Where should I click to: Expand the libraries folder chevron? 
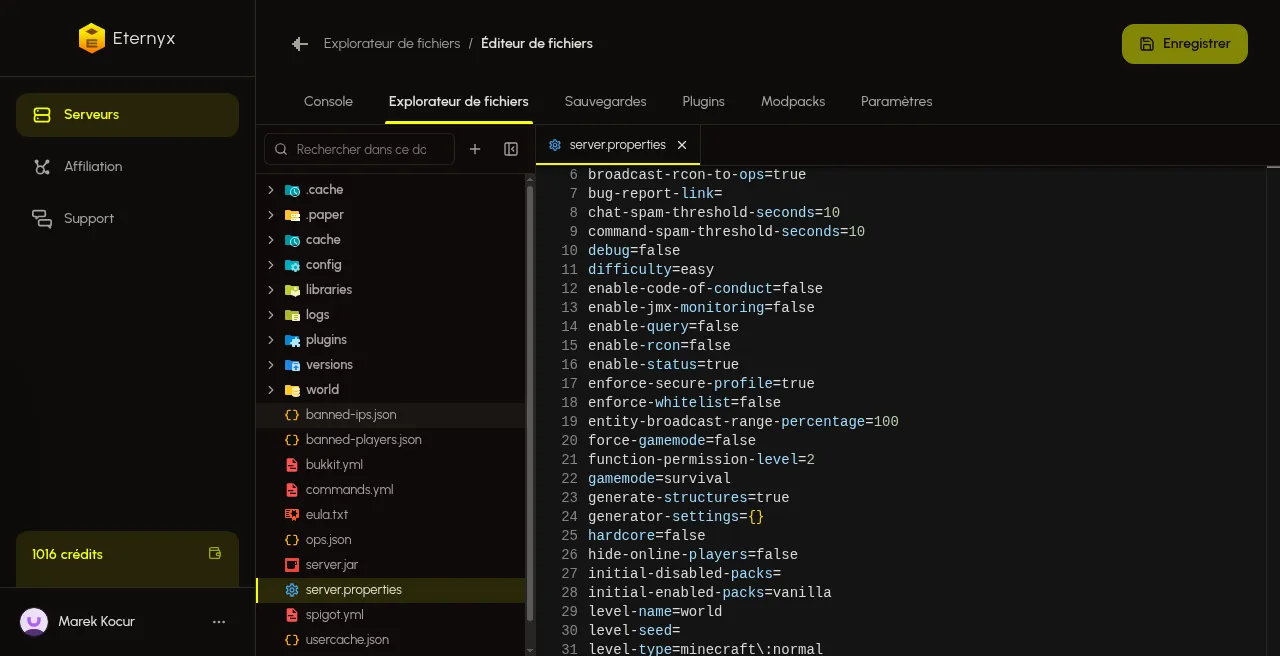[271, 290]
